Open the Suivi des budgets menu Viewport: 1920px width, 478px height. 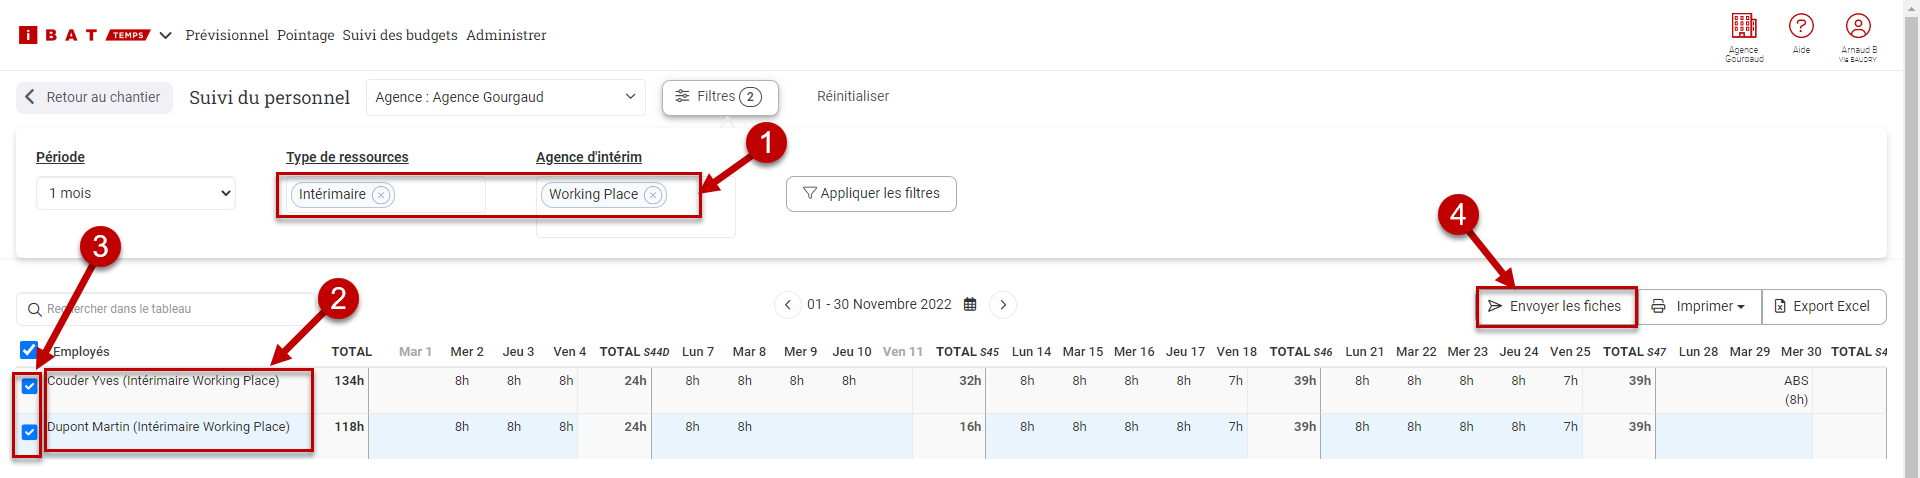coord(400,35)
